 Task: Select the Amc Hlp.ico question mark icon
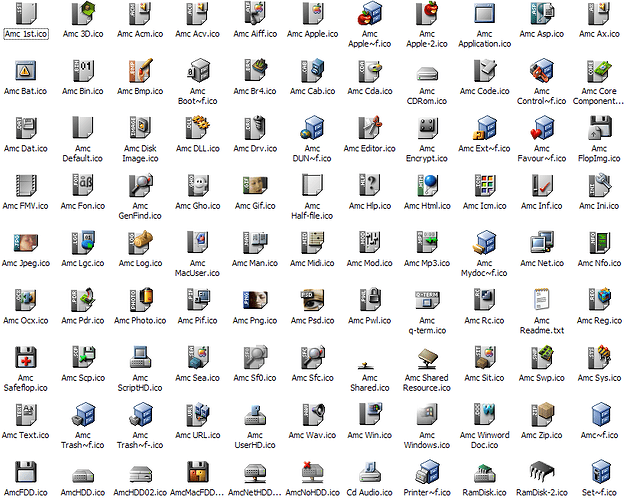(x=370, y=186)
